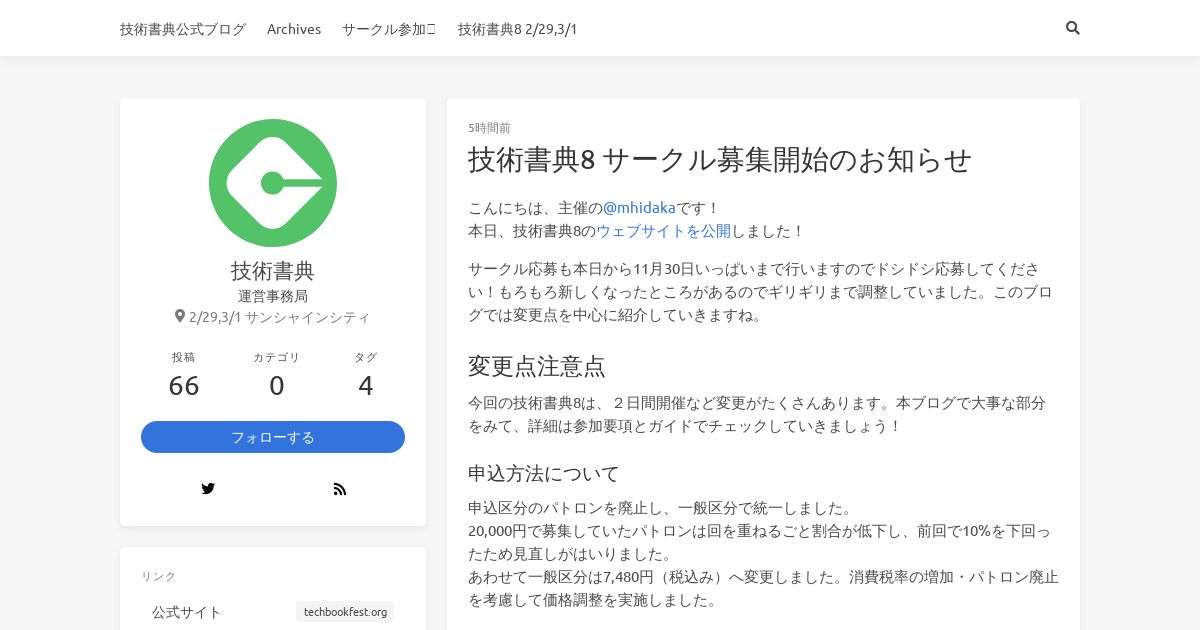Click the 技術書典 profile name

(x=273, y=271)
